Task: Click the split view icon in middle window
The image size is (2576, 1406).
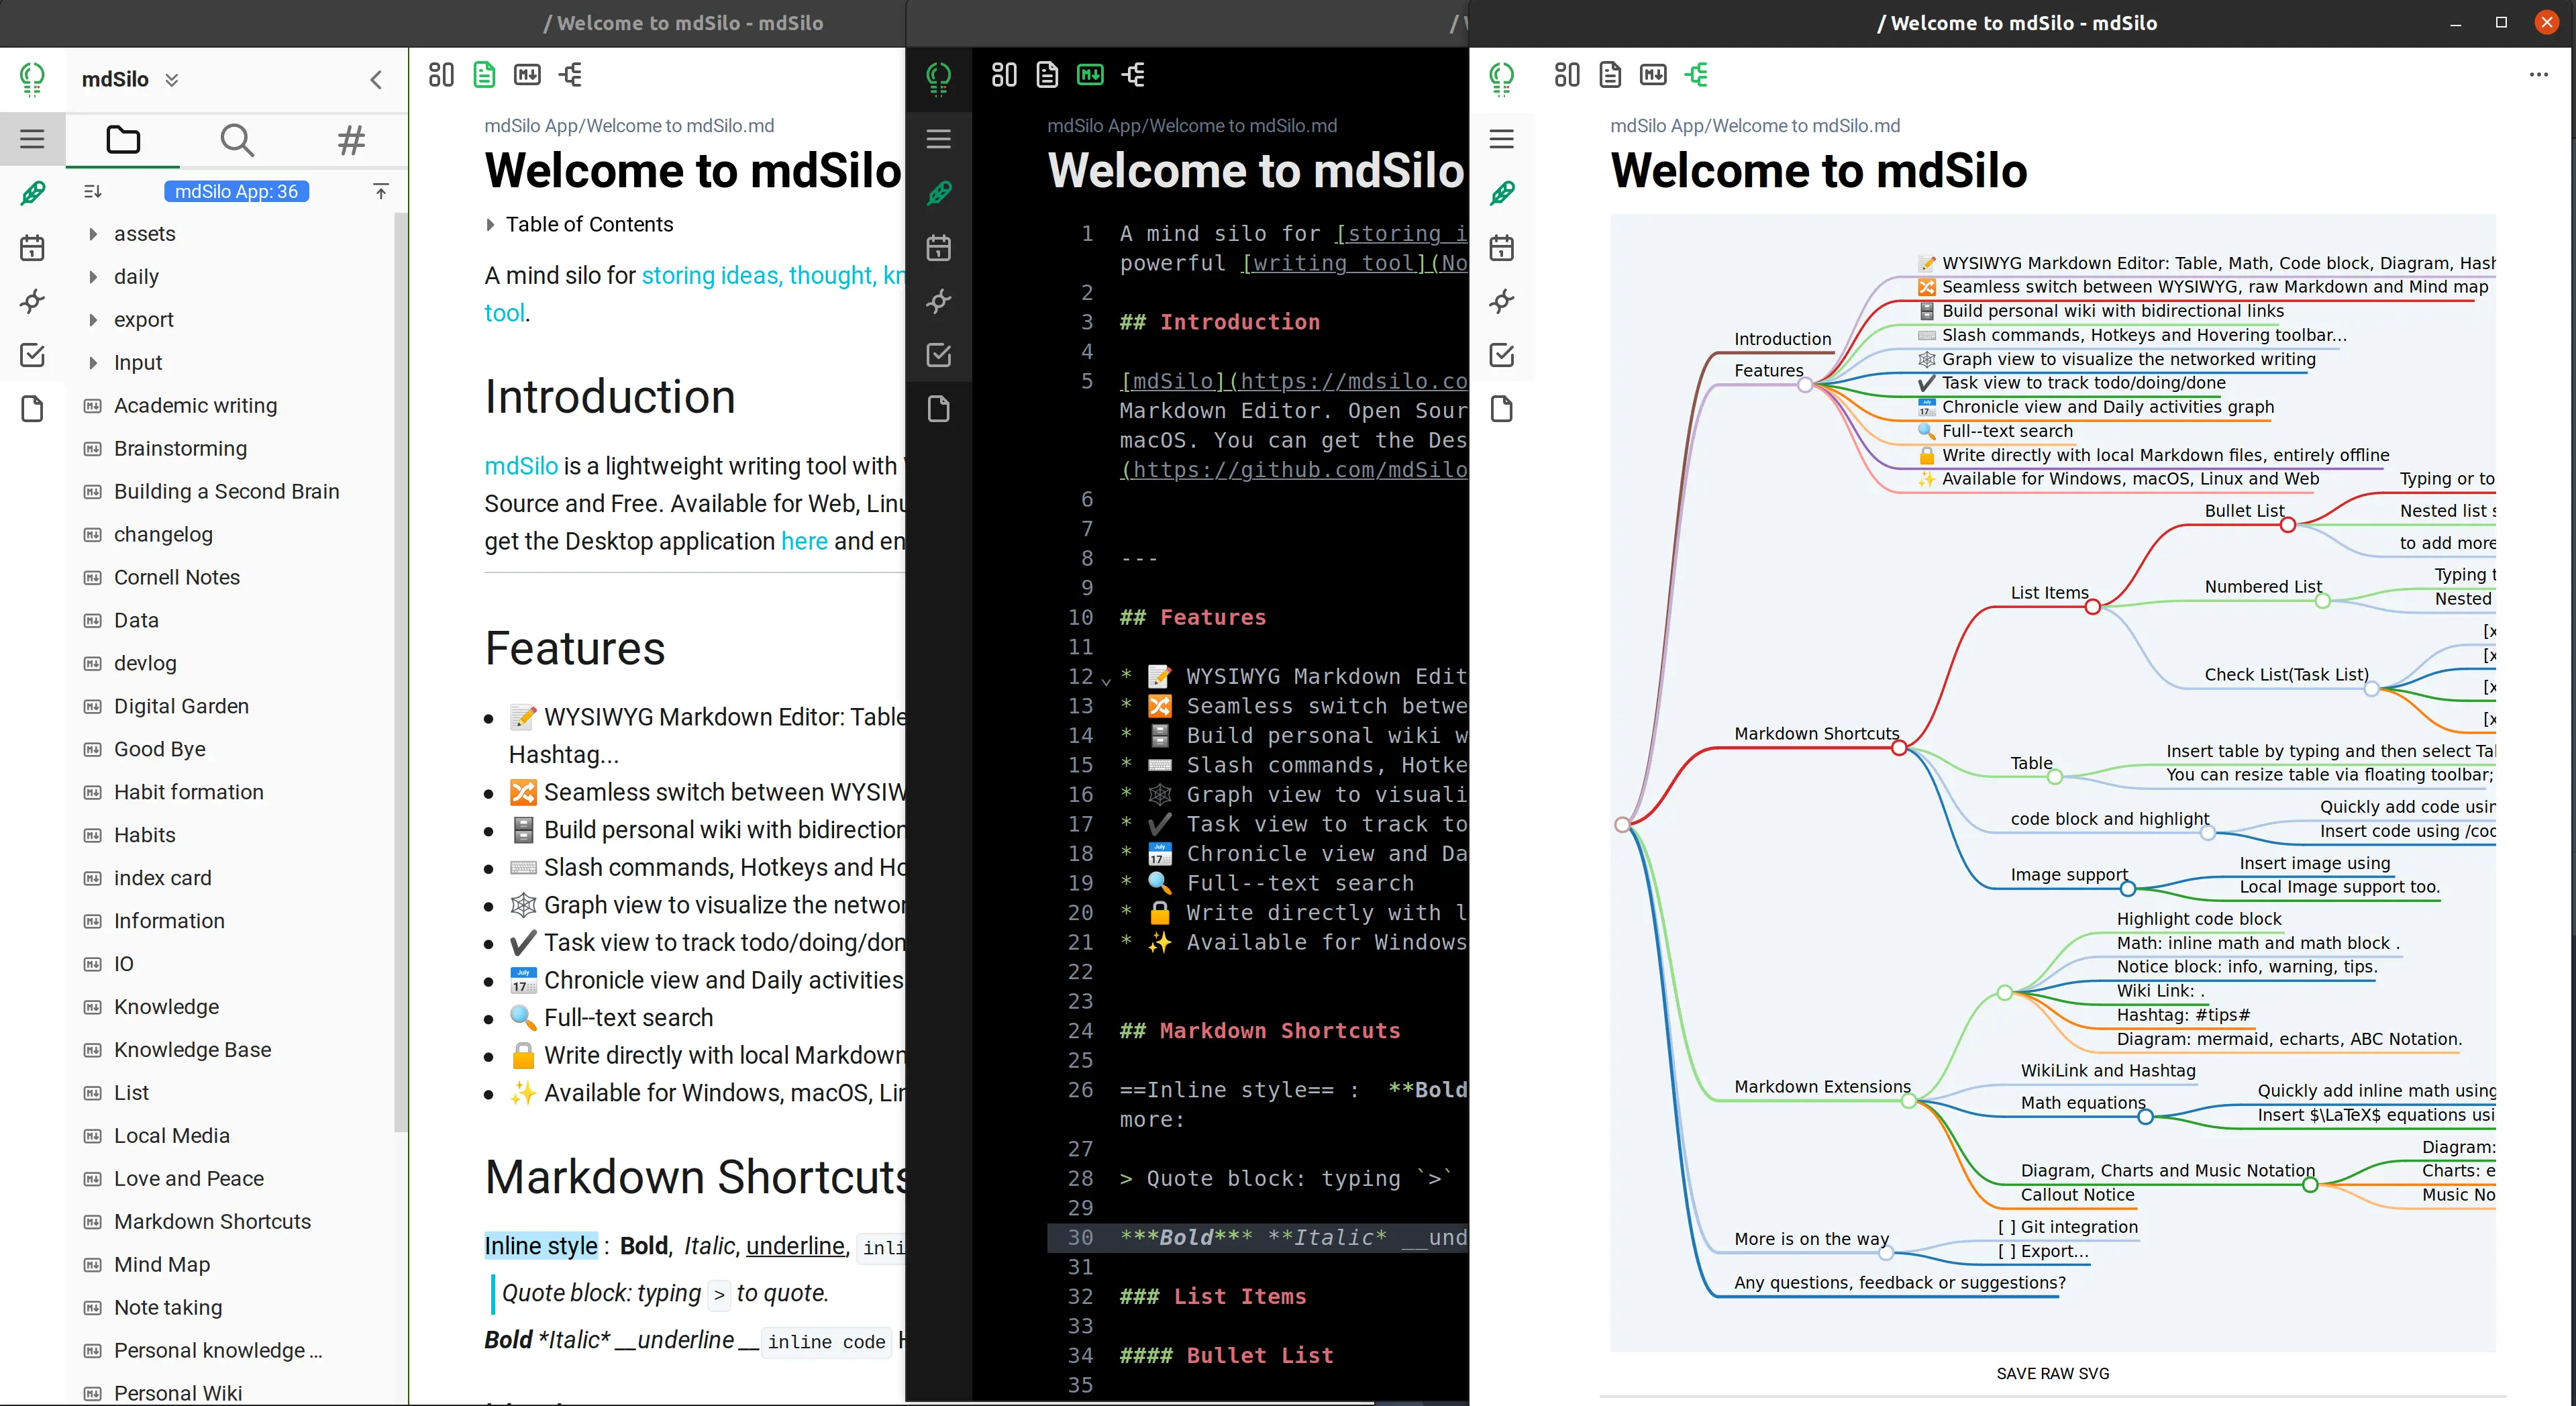Action: 1004,75
